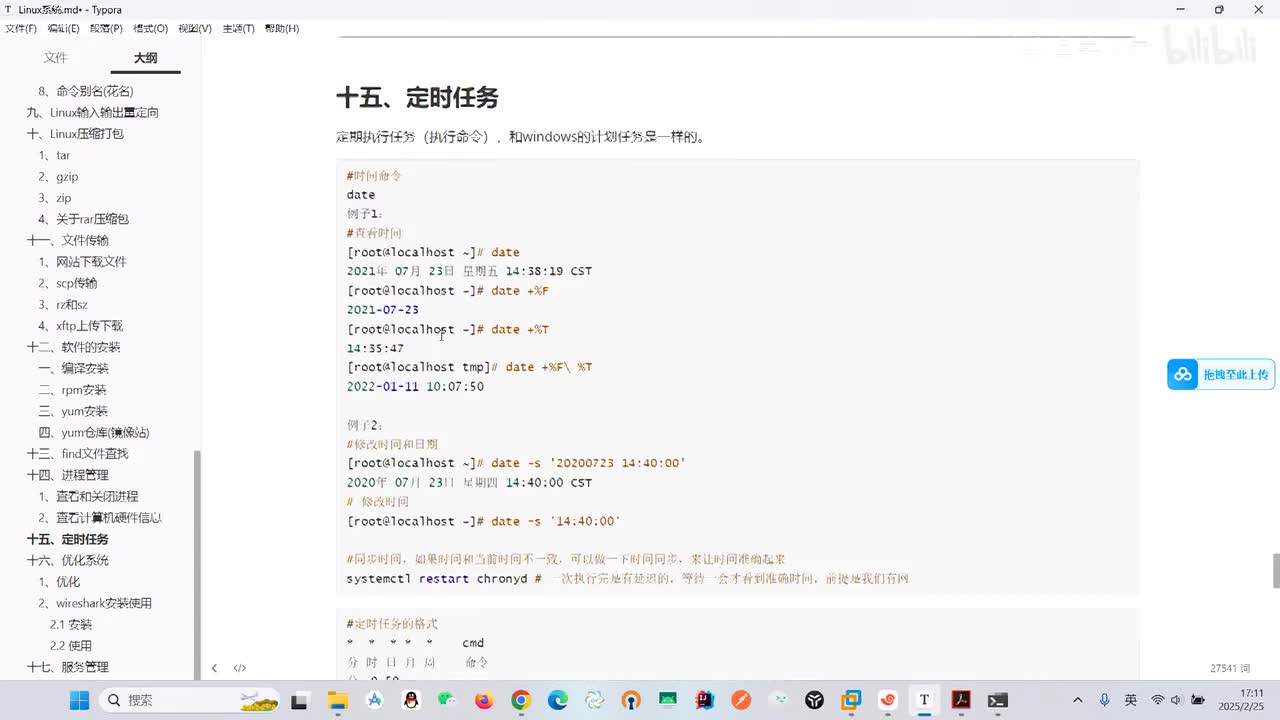Click the outline panel scrollbar
The height and width of the screenshot is (720, 1280).
point(197,563)
